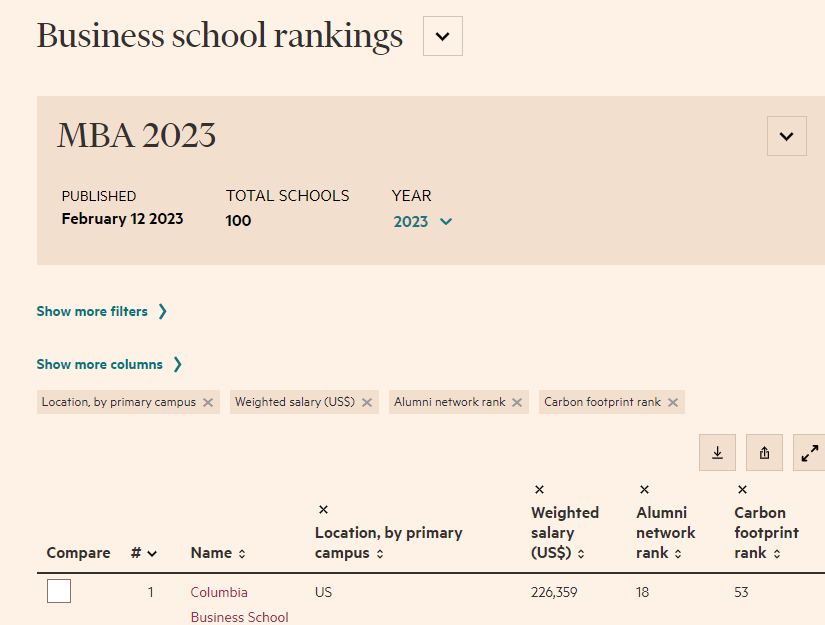Remove the Carbon footprint rank column header X
Screen dimensions: 825x625
(743, 489)
